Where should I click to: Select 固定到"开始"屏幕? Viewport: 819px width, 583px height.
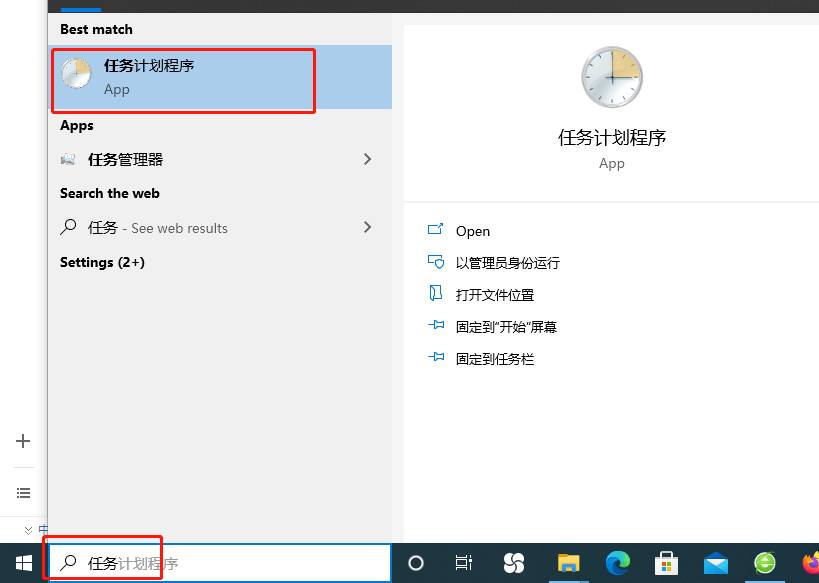tap(506, 327)
